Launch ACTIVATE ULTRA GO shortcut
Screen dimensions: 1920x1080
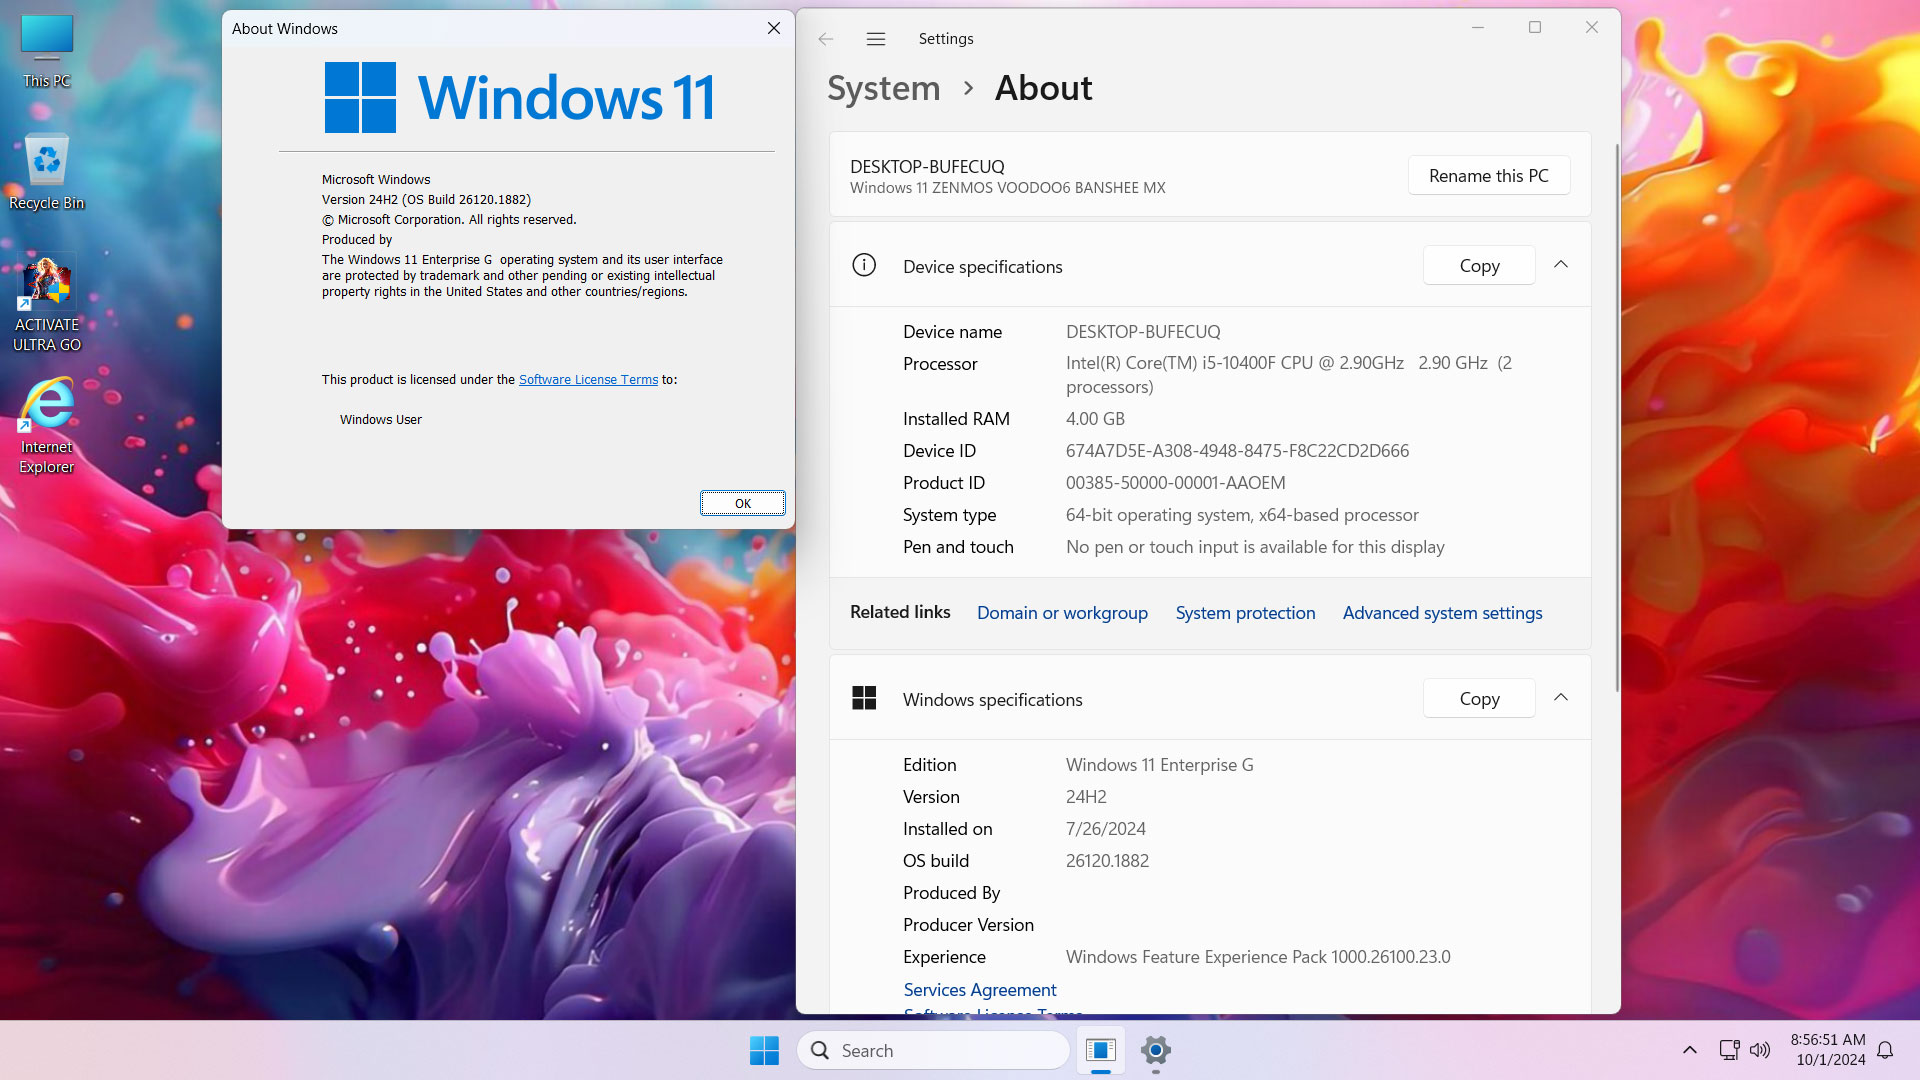click(x=47, y=304)
